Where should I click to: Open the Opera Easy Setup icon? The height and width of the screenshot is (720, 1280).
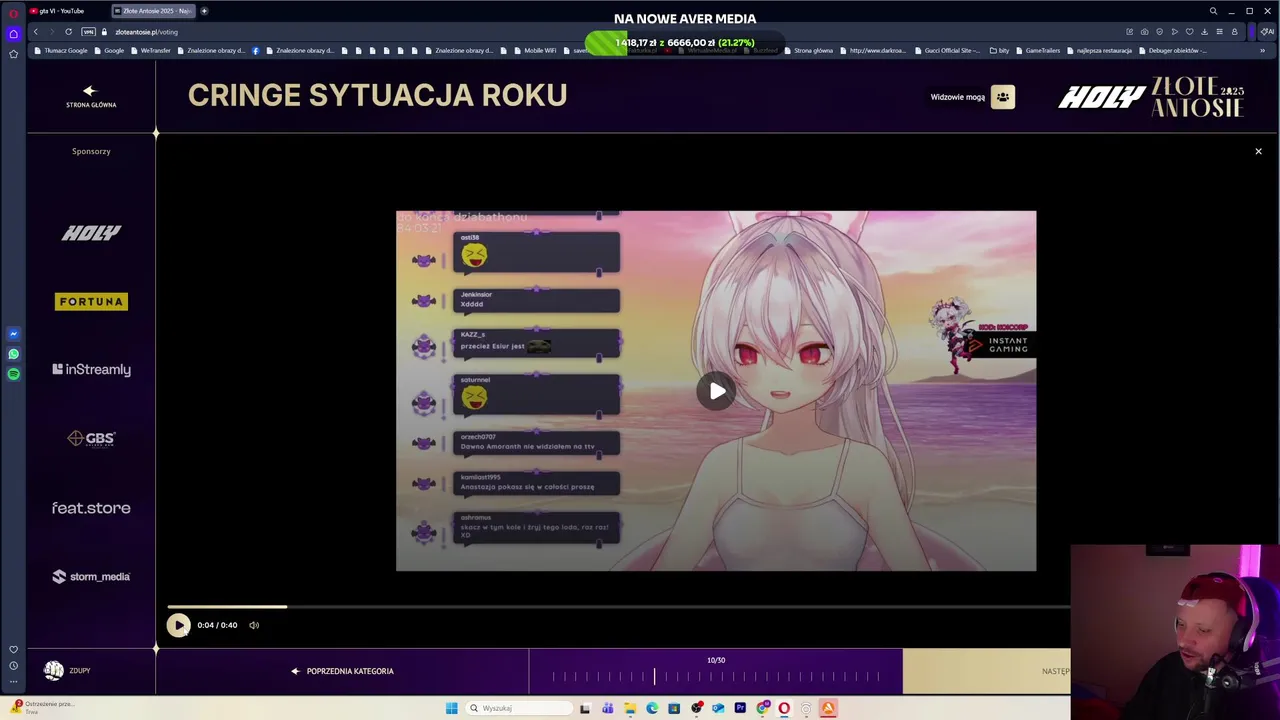point(1219,32)
